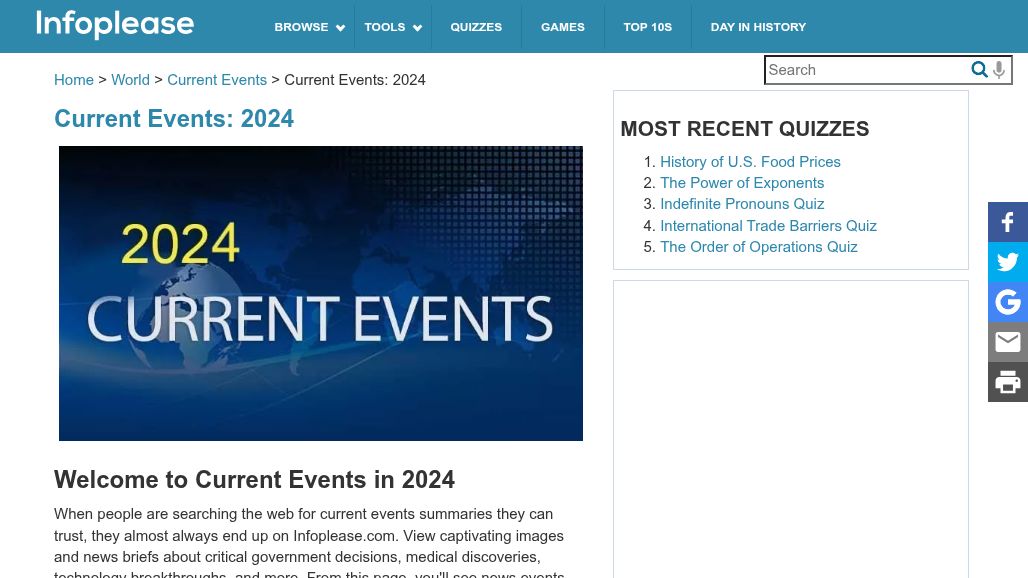Viewport: 1028px width, 578px height.
Task: Open History of U.S. Food Prices quiz
Action: tap(750, 162)
